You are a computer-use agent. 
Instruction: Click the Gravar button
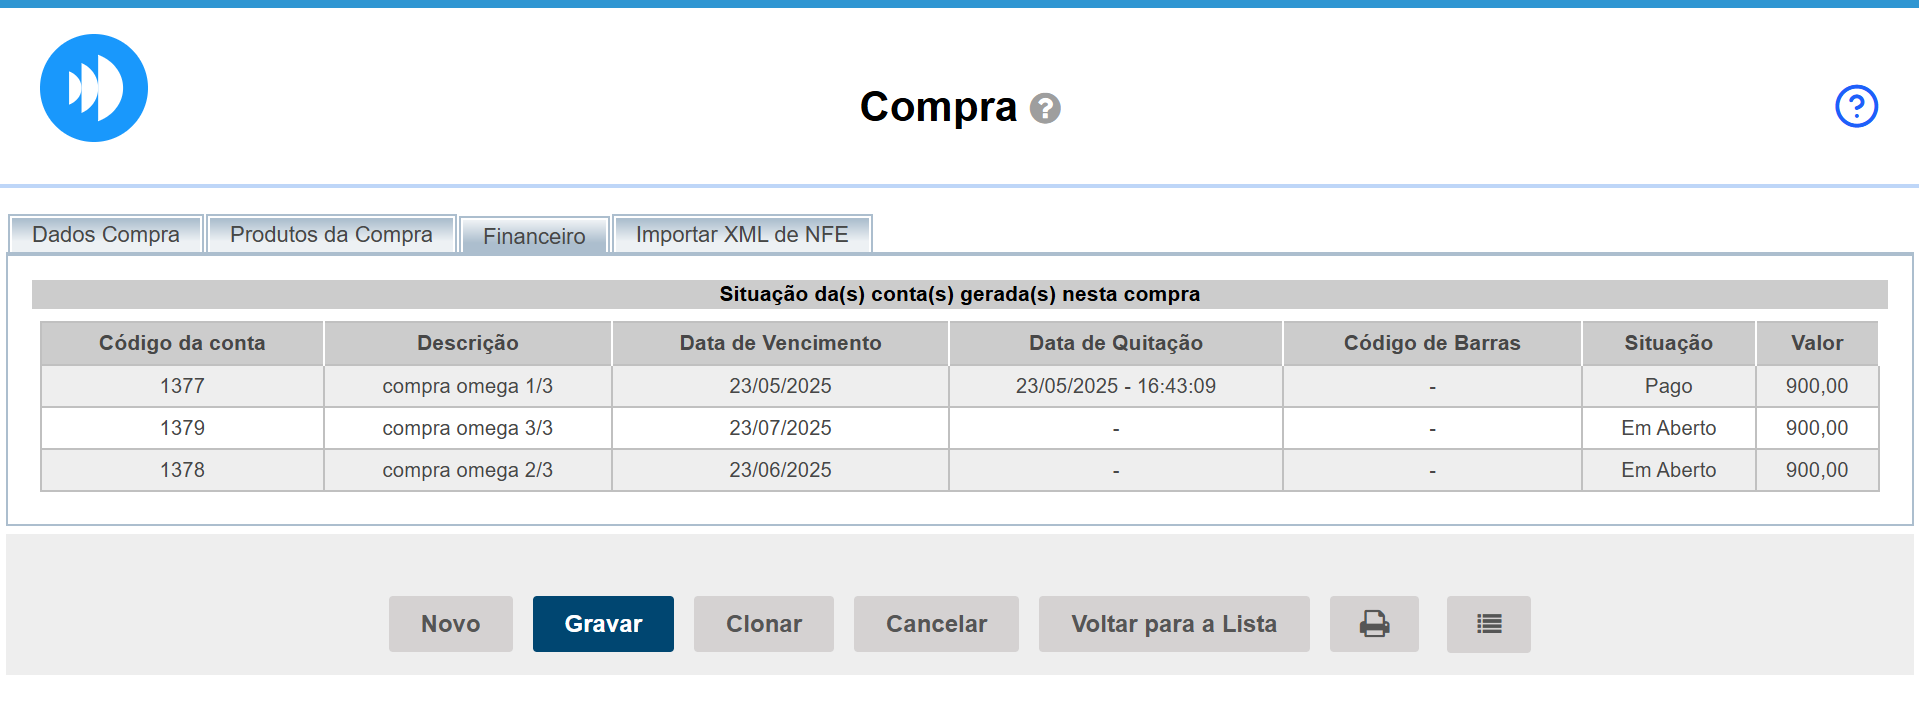pos(603,624)
